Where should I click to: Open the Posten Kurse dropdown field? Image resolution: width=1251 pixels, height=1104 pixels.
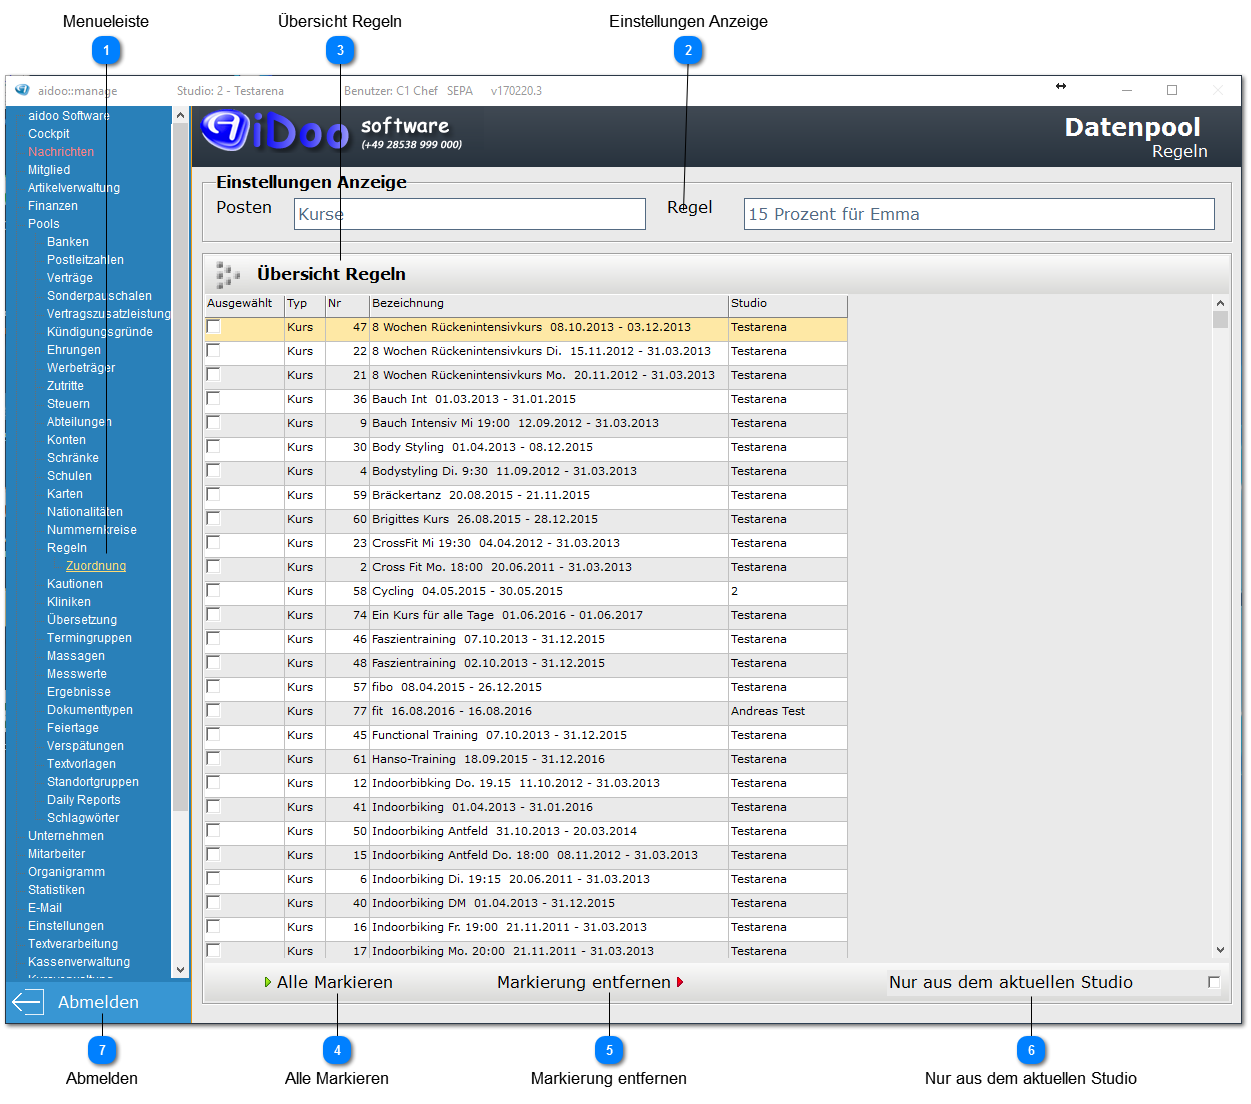click(470, 214)
